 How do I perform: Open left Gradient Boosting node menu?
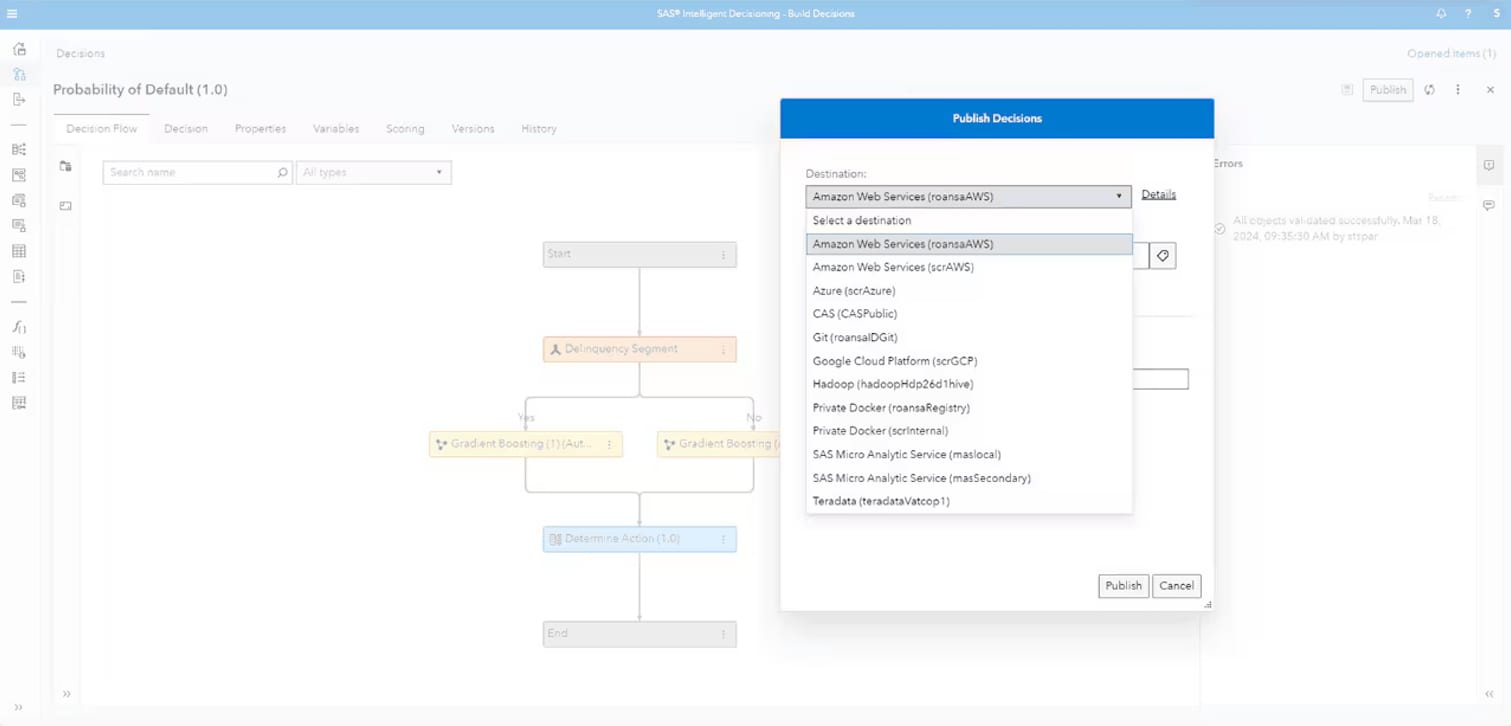tap(609, 445)
